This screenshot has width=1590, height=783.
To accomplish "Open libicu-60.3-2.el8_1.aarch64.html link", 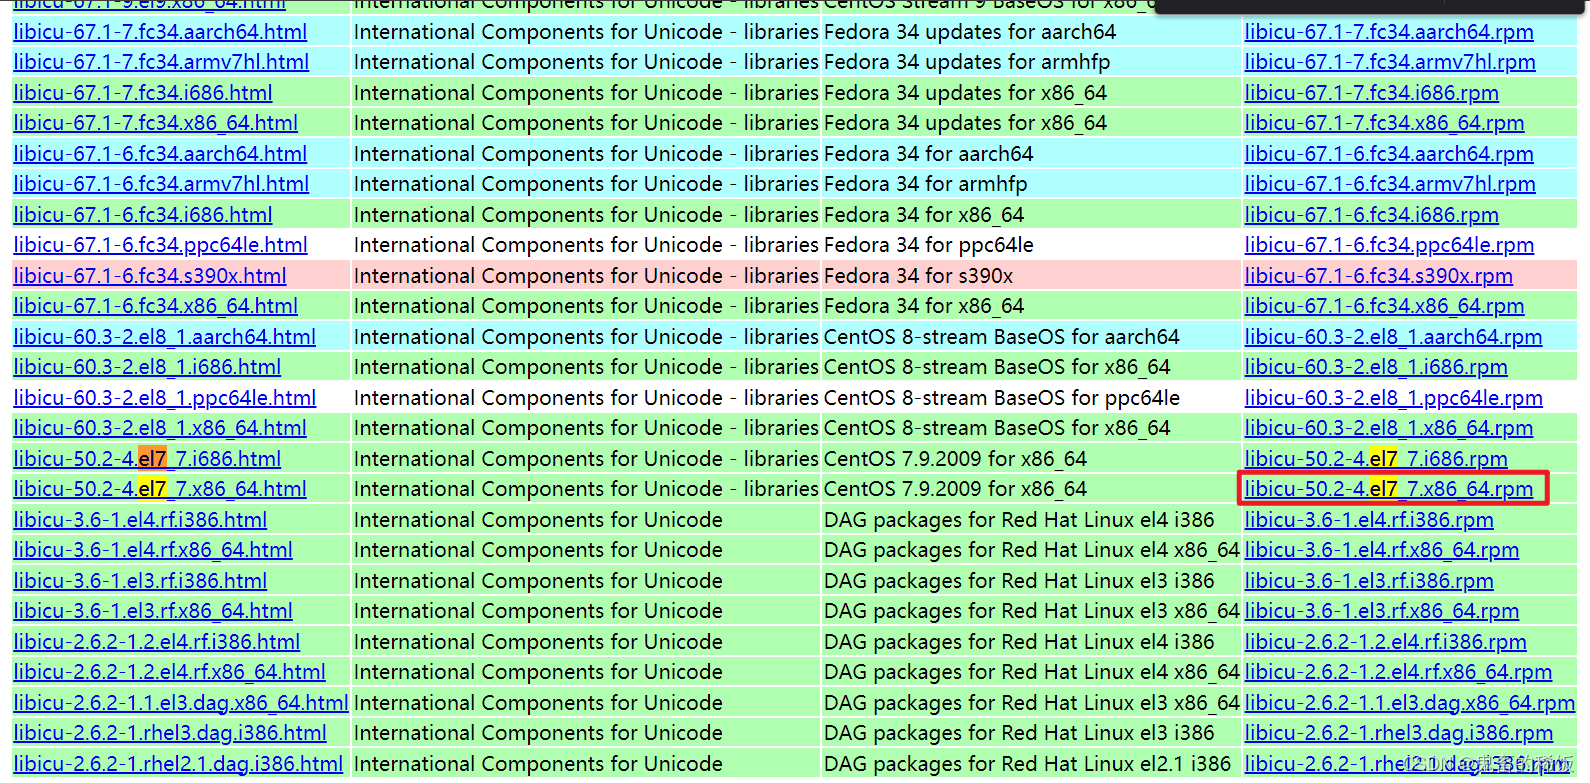I will [164, 337].
